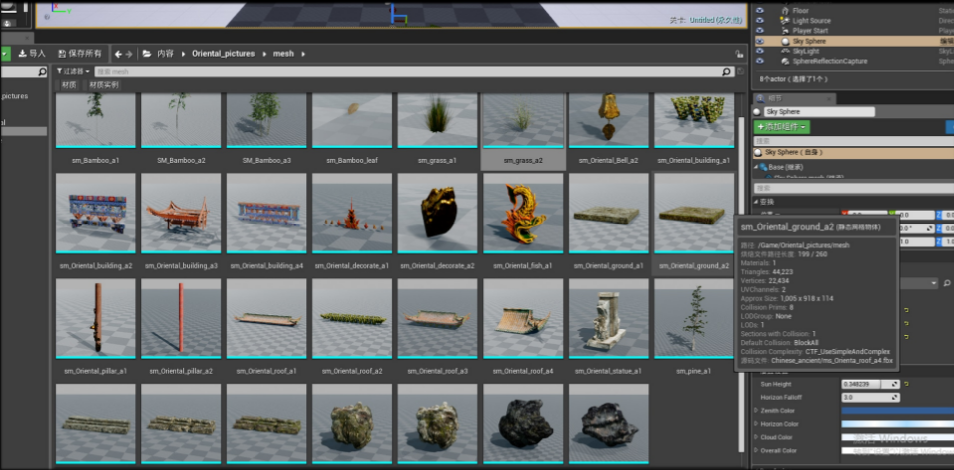The height and width of the screenshot is (470, 954).
Task: Select Oriental_pictures in the breadcrumb path
Action: click(223, 54)
